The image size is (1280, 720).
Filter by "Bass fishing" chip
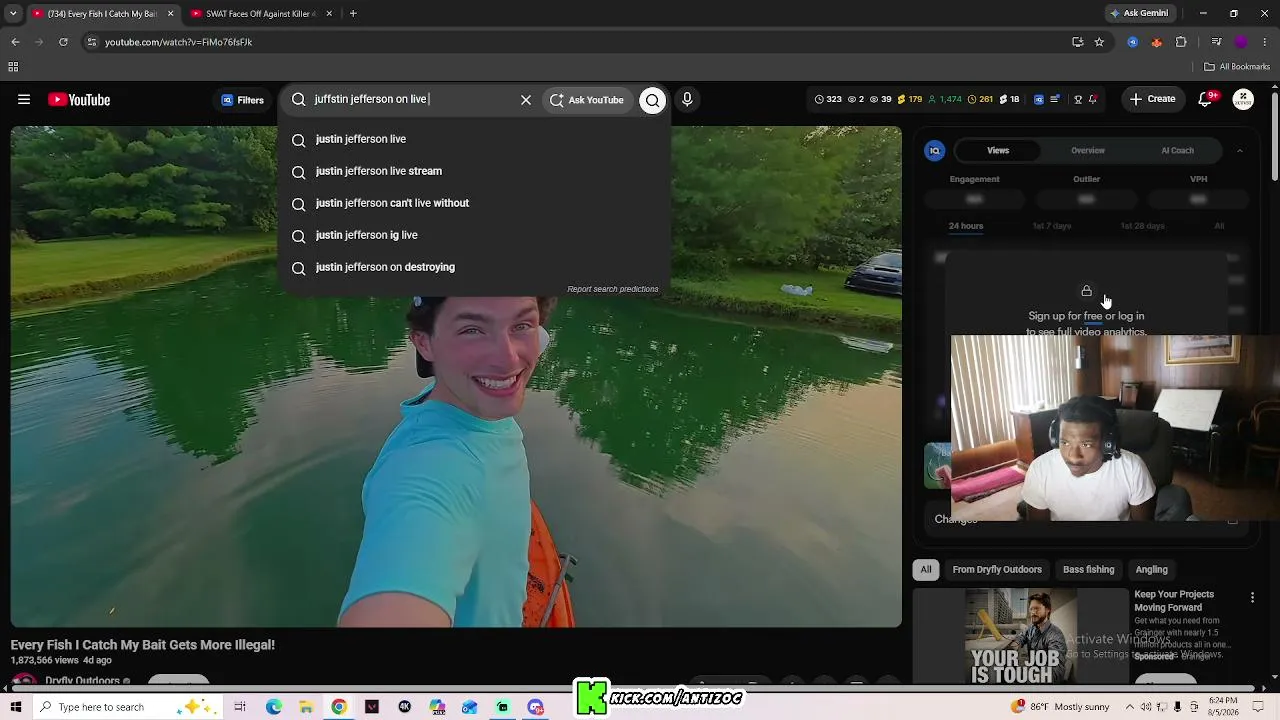(1088, 570)
